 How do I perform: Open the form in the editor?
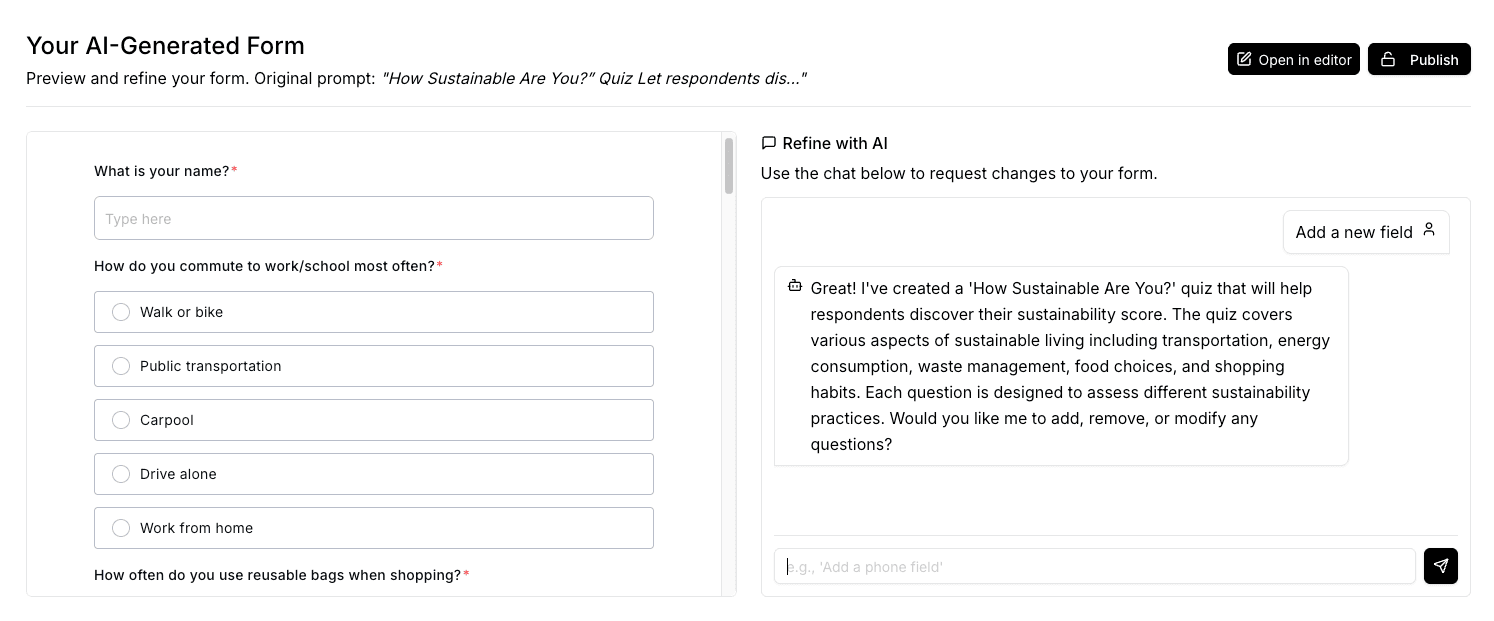[x=1294, y=59]
